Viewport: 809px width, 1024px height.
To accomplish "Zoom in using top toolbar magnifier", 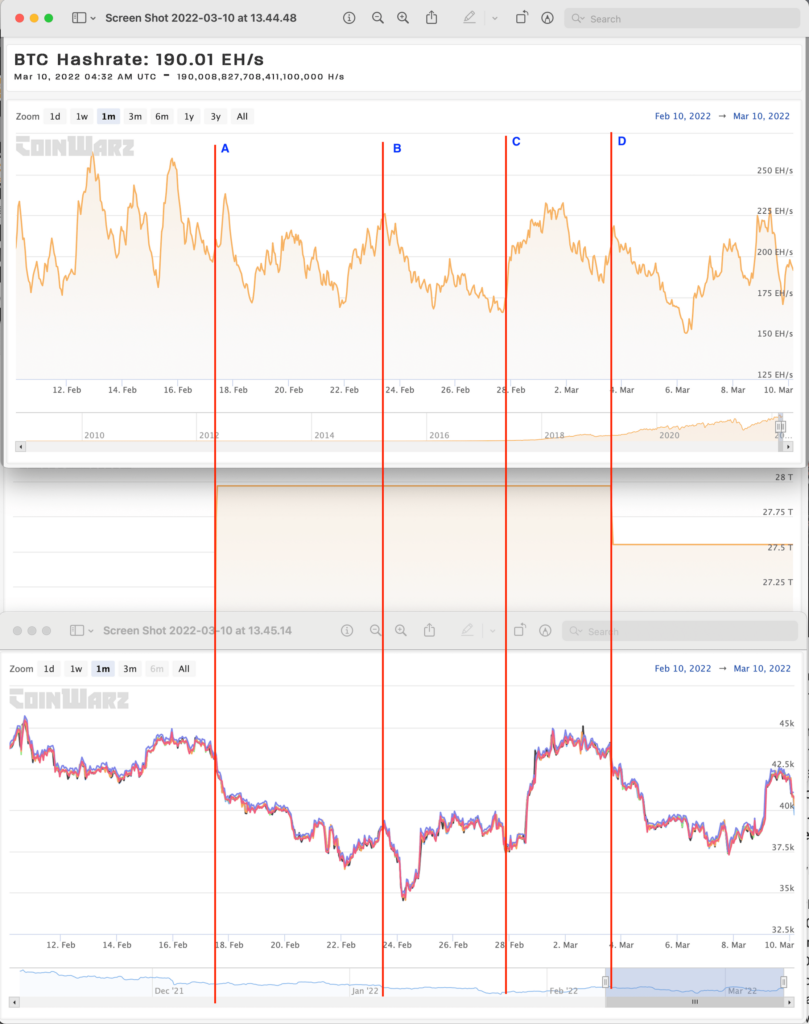I will [x=403, y=18].
